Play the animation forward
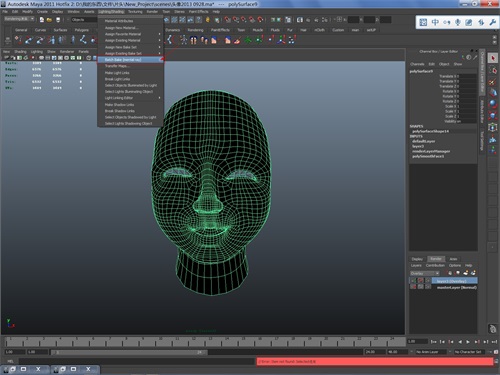This screenshot has height=375, width=500. (x=468, y=342)
